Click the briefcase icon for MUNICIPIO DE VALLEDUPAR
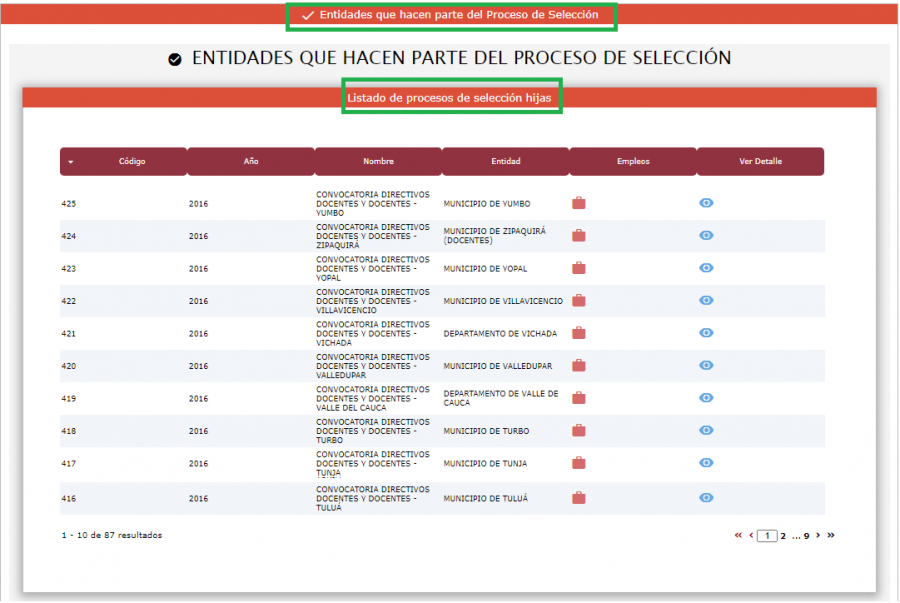This screenshot has width=900, height=603. [578, 366]
